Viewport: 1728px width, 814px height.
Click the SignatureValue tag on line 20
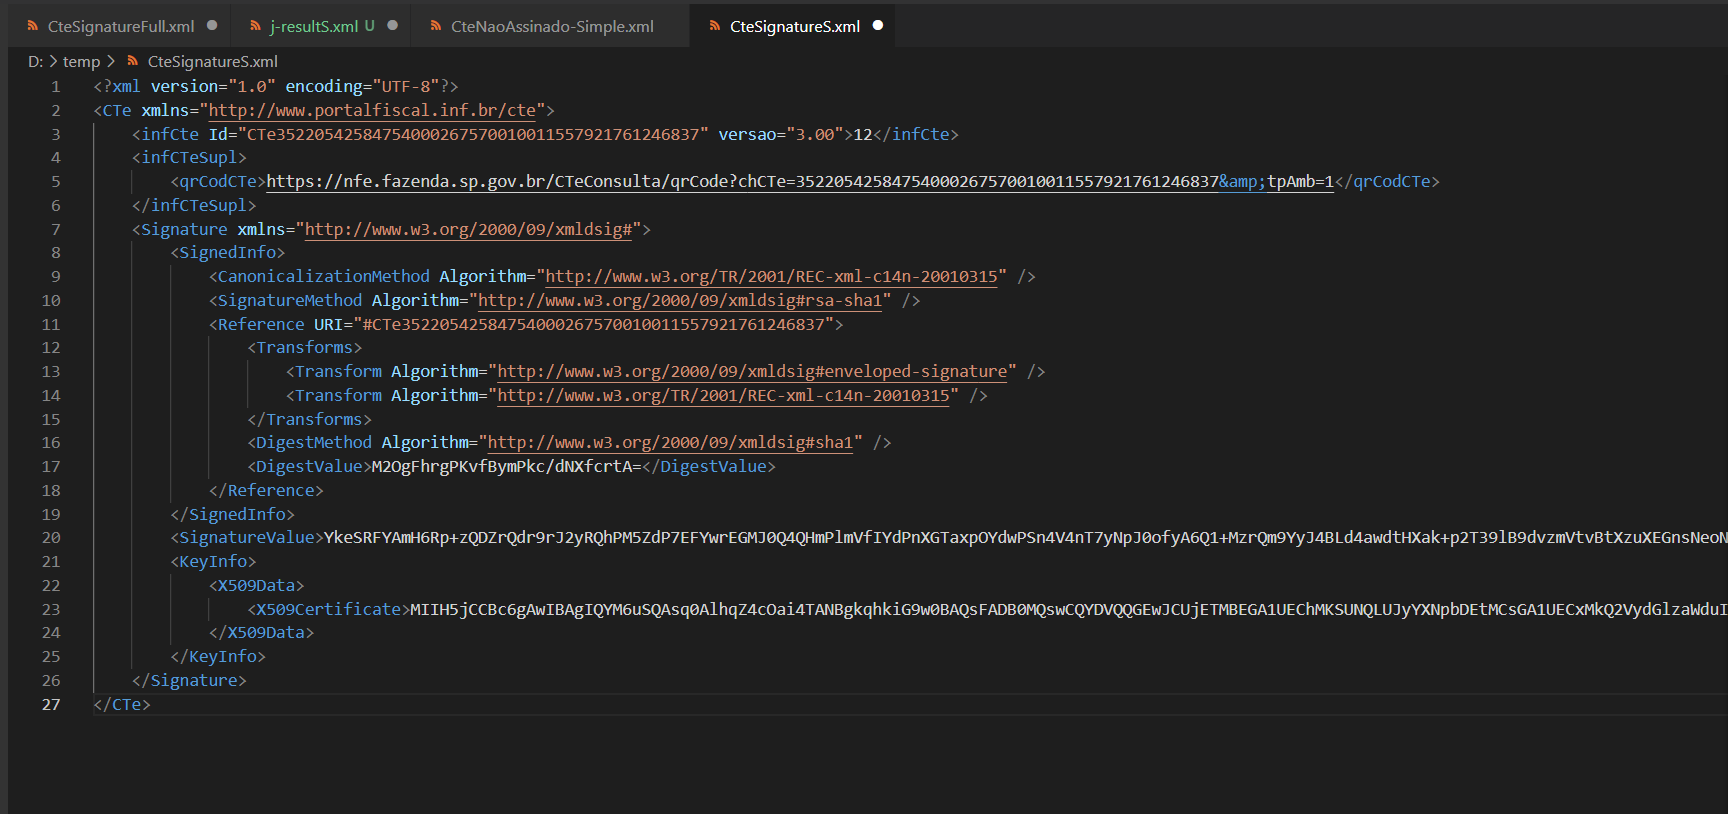(247, 538)
